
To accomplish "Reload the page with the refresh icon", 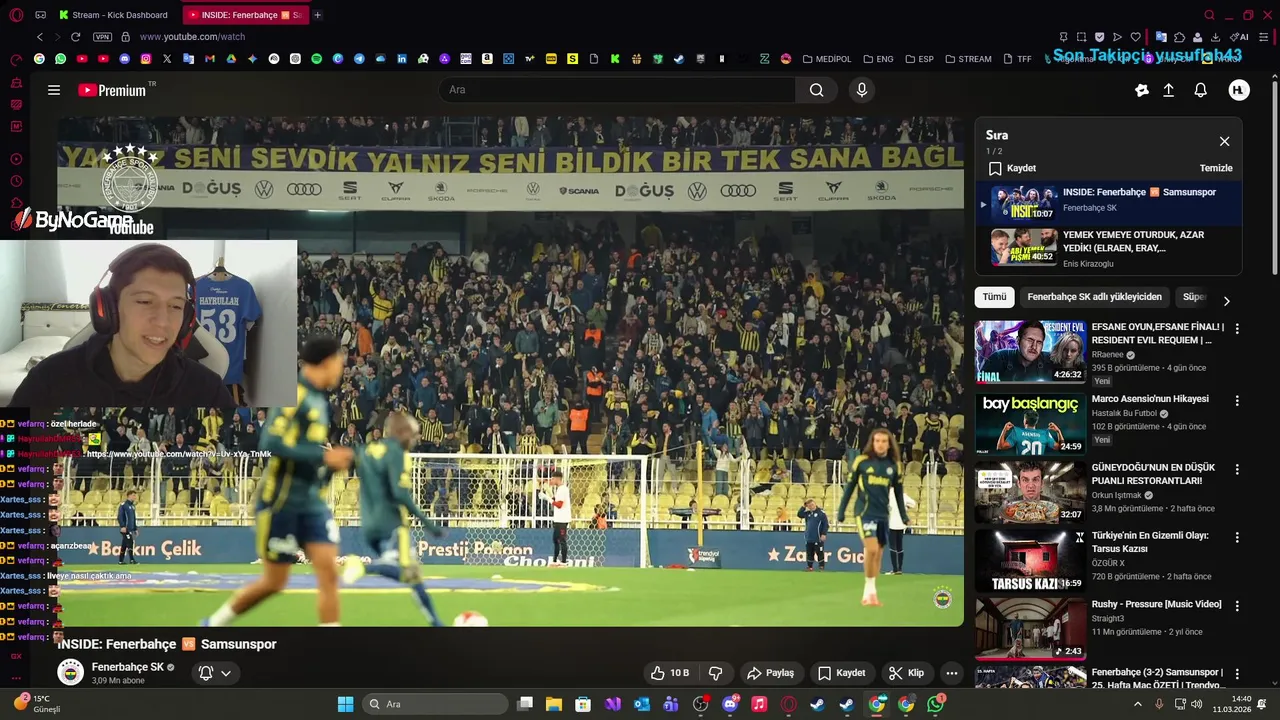I will tap(75, 37).
